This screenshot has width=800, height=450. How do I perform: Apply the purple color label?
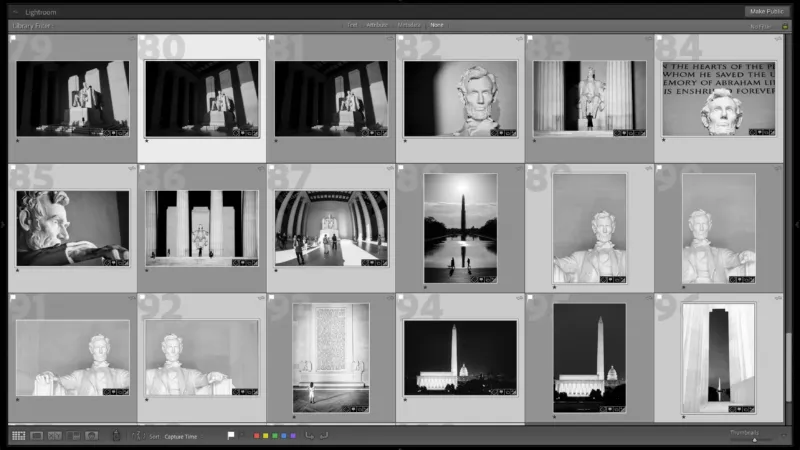coord(293,436)
